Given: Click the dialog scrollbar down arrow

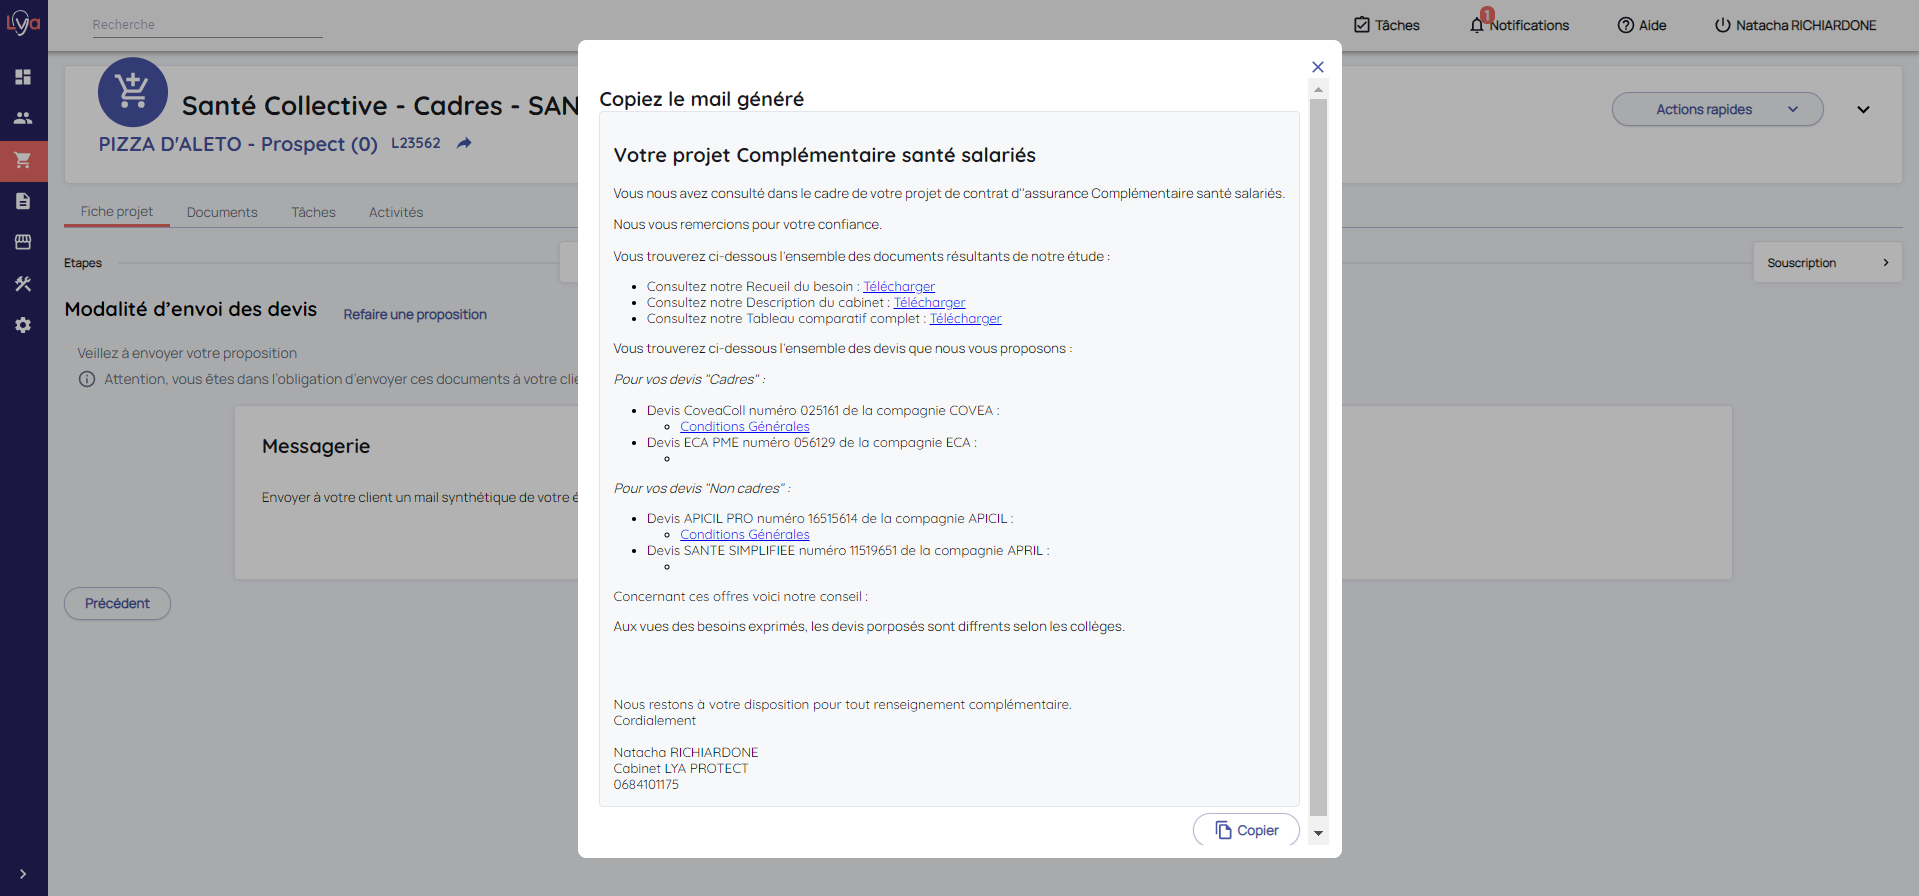Looking at the screenshot, I should coord(1318,833).
